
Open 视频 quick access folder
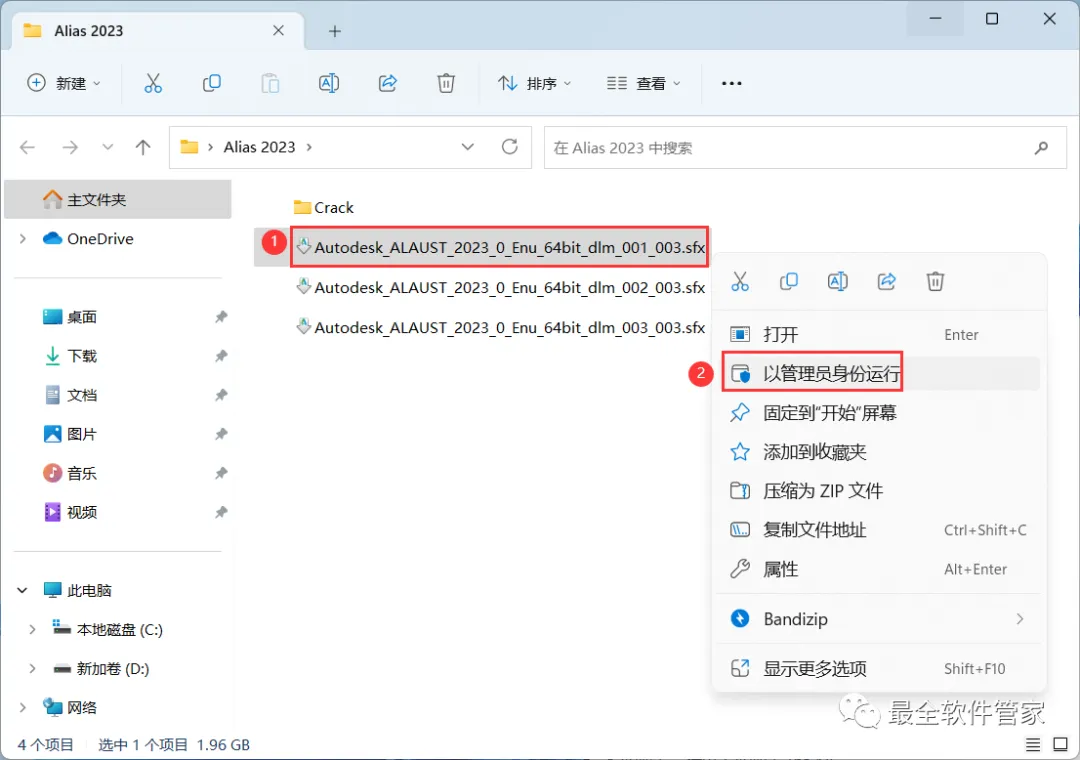pyautogui.click(x=81, y=512)
